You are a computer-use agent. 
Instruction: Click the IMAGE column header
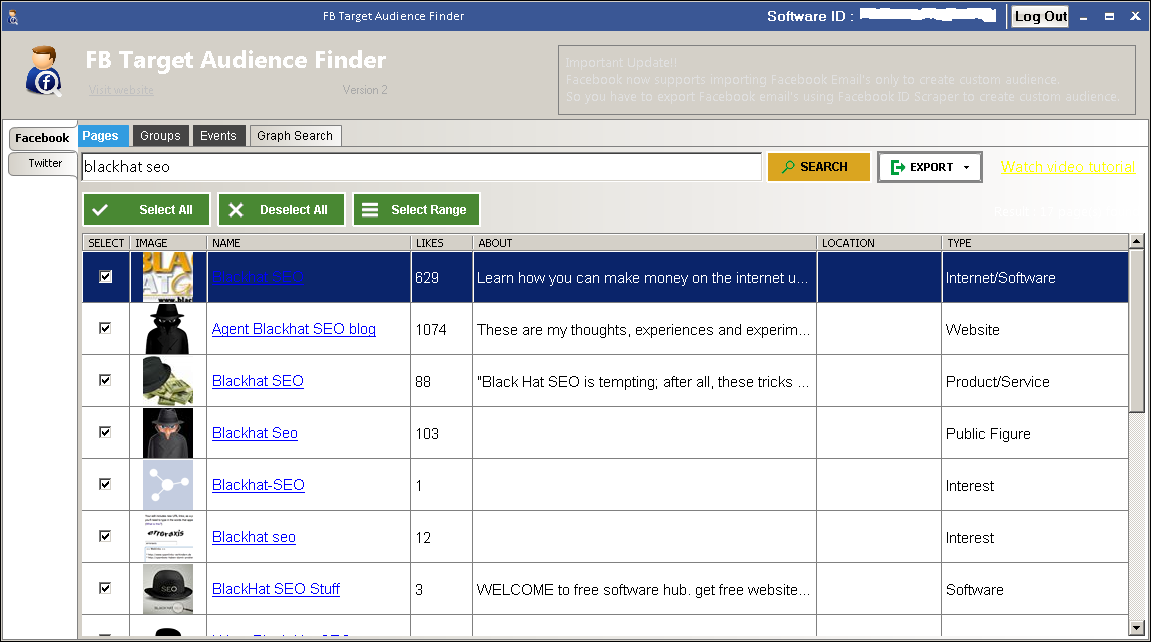coord(168,243)
